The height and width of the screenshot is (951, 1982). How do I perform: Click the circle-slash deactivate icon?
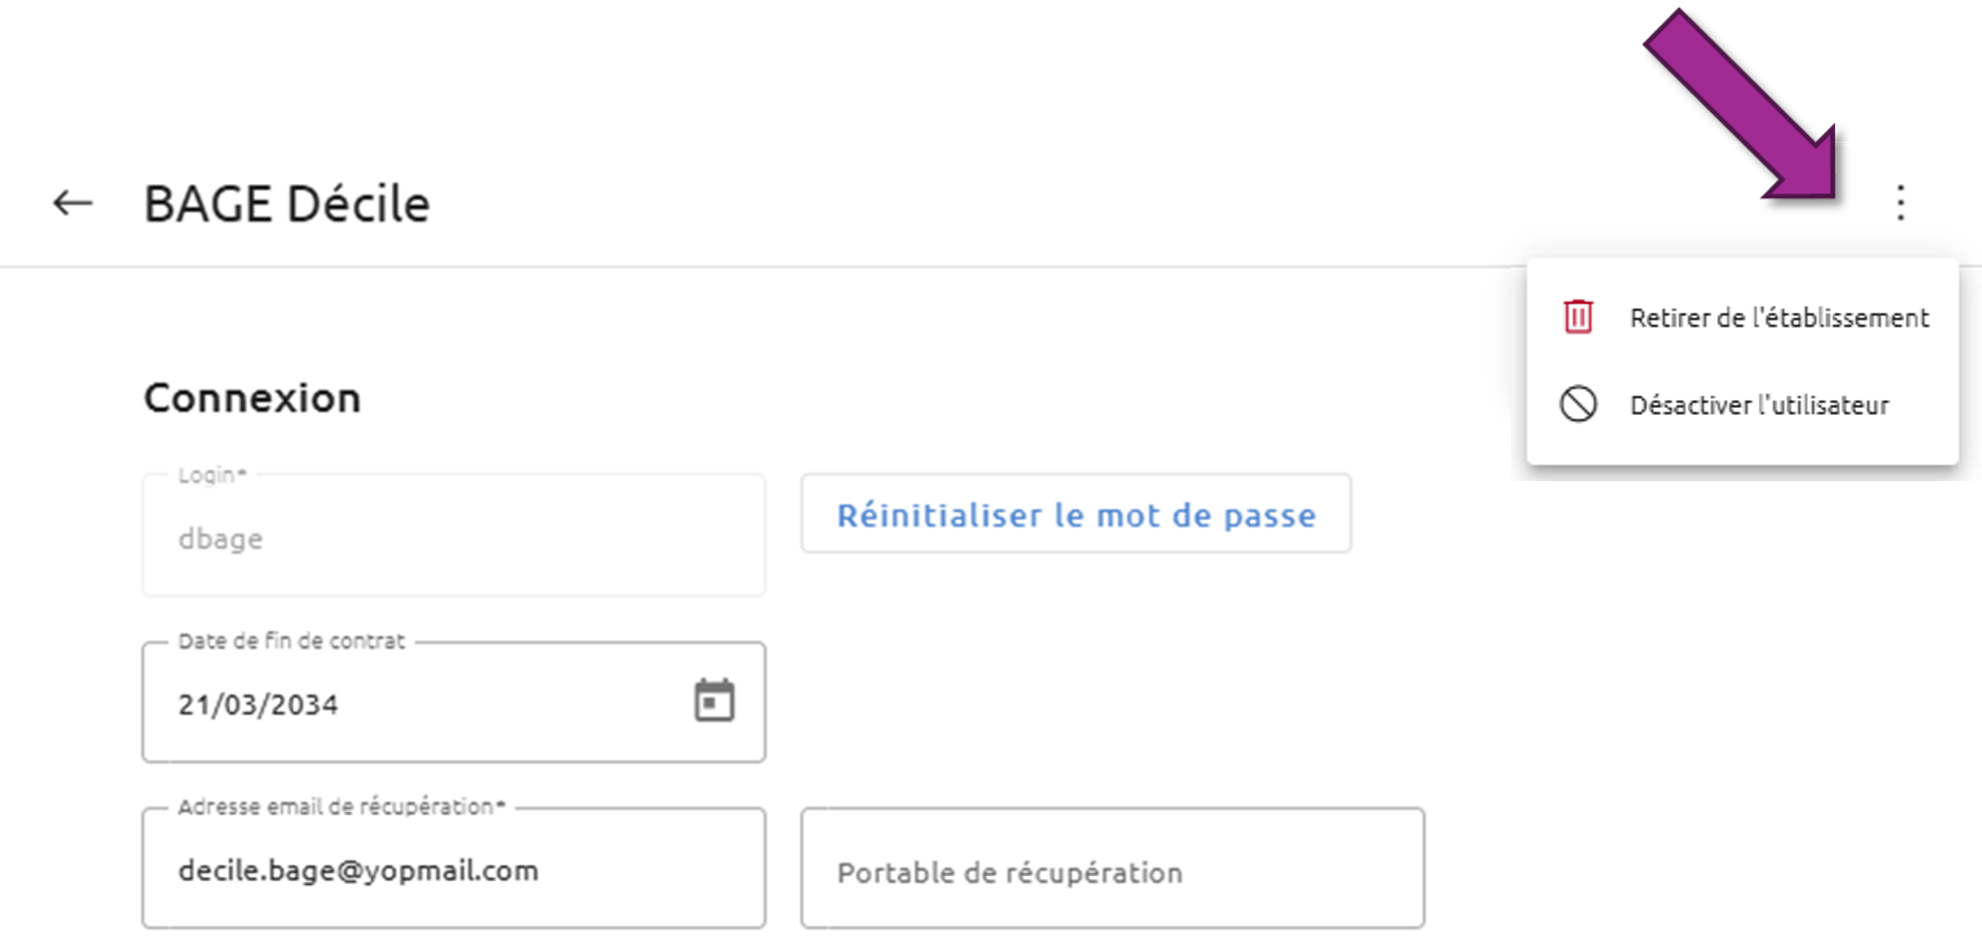[x=1578, y=404]
